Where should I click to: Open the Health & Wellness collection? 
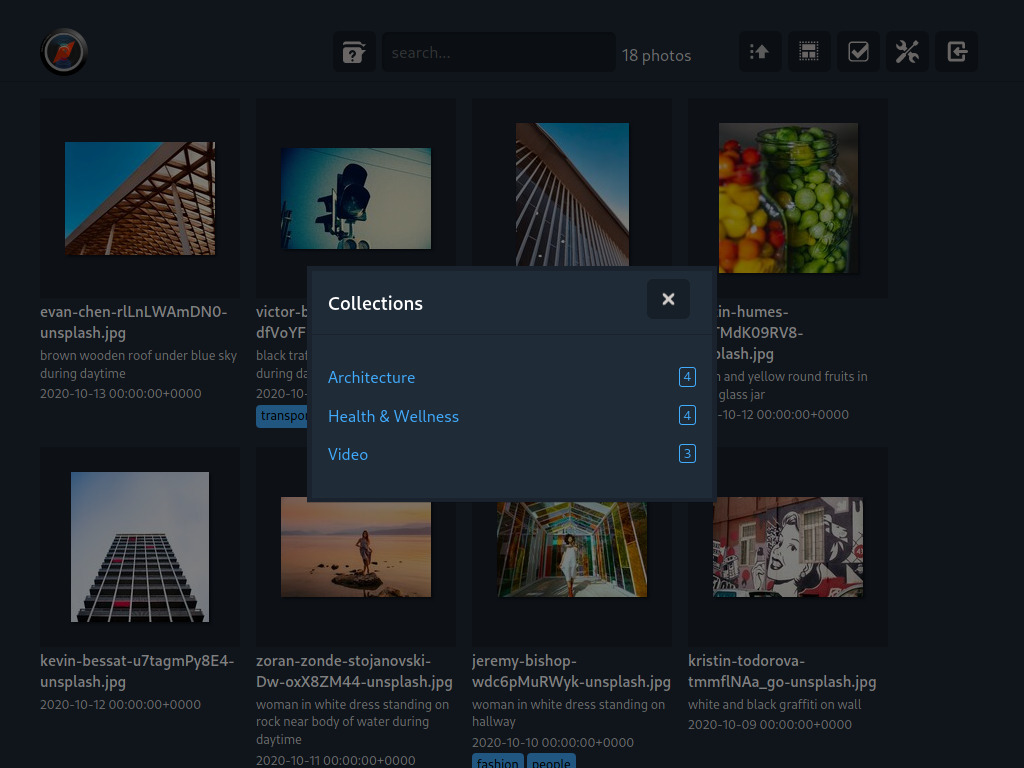(393, 417)
